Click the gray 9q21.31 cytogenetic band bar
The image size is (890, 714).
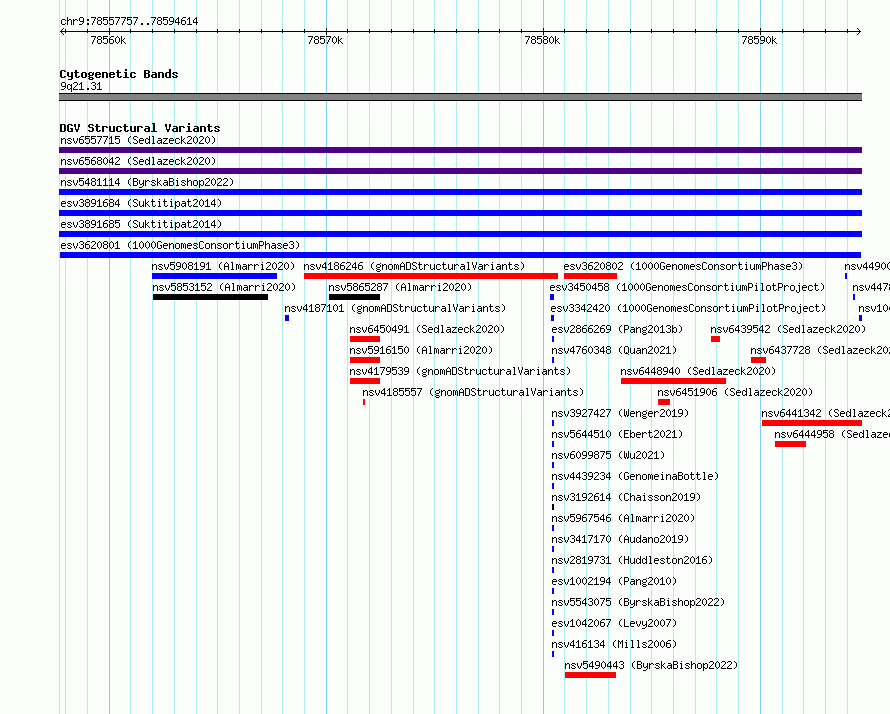(460, 97)
